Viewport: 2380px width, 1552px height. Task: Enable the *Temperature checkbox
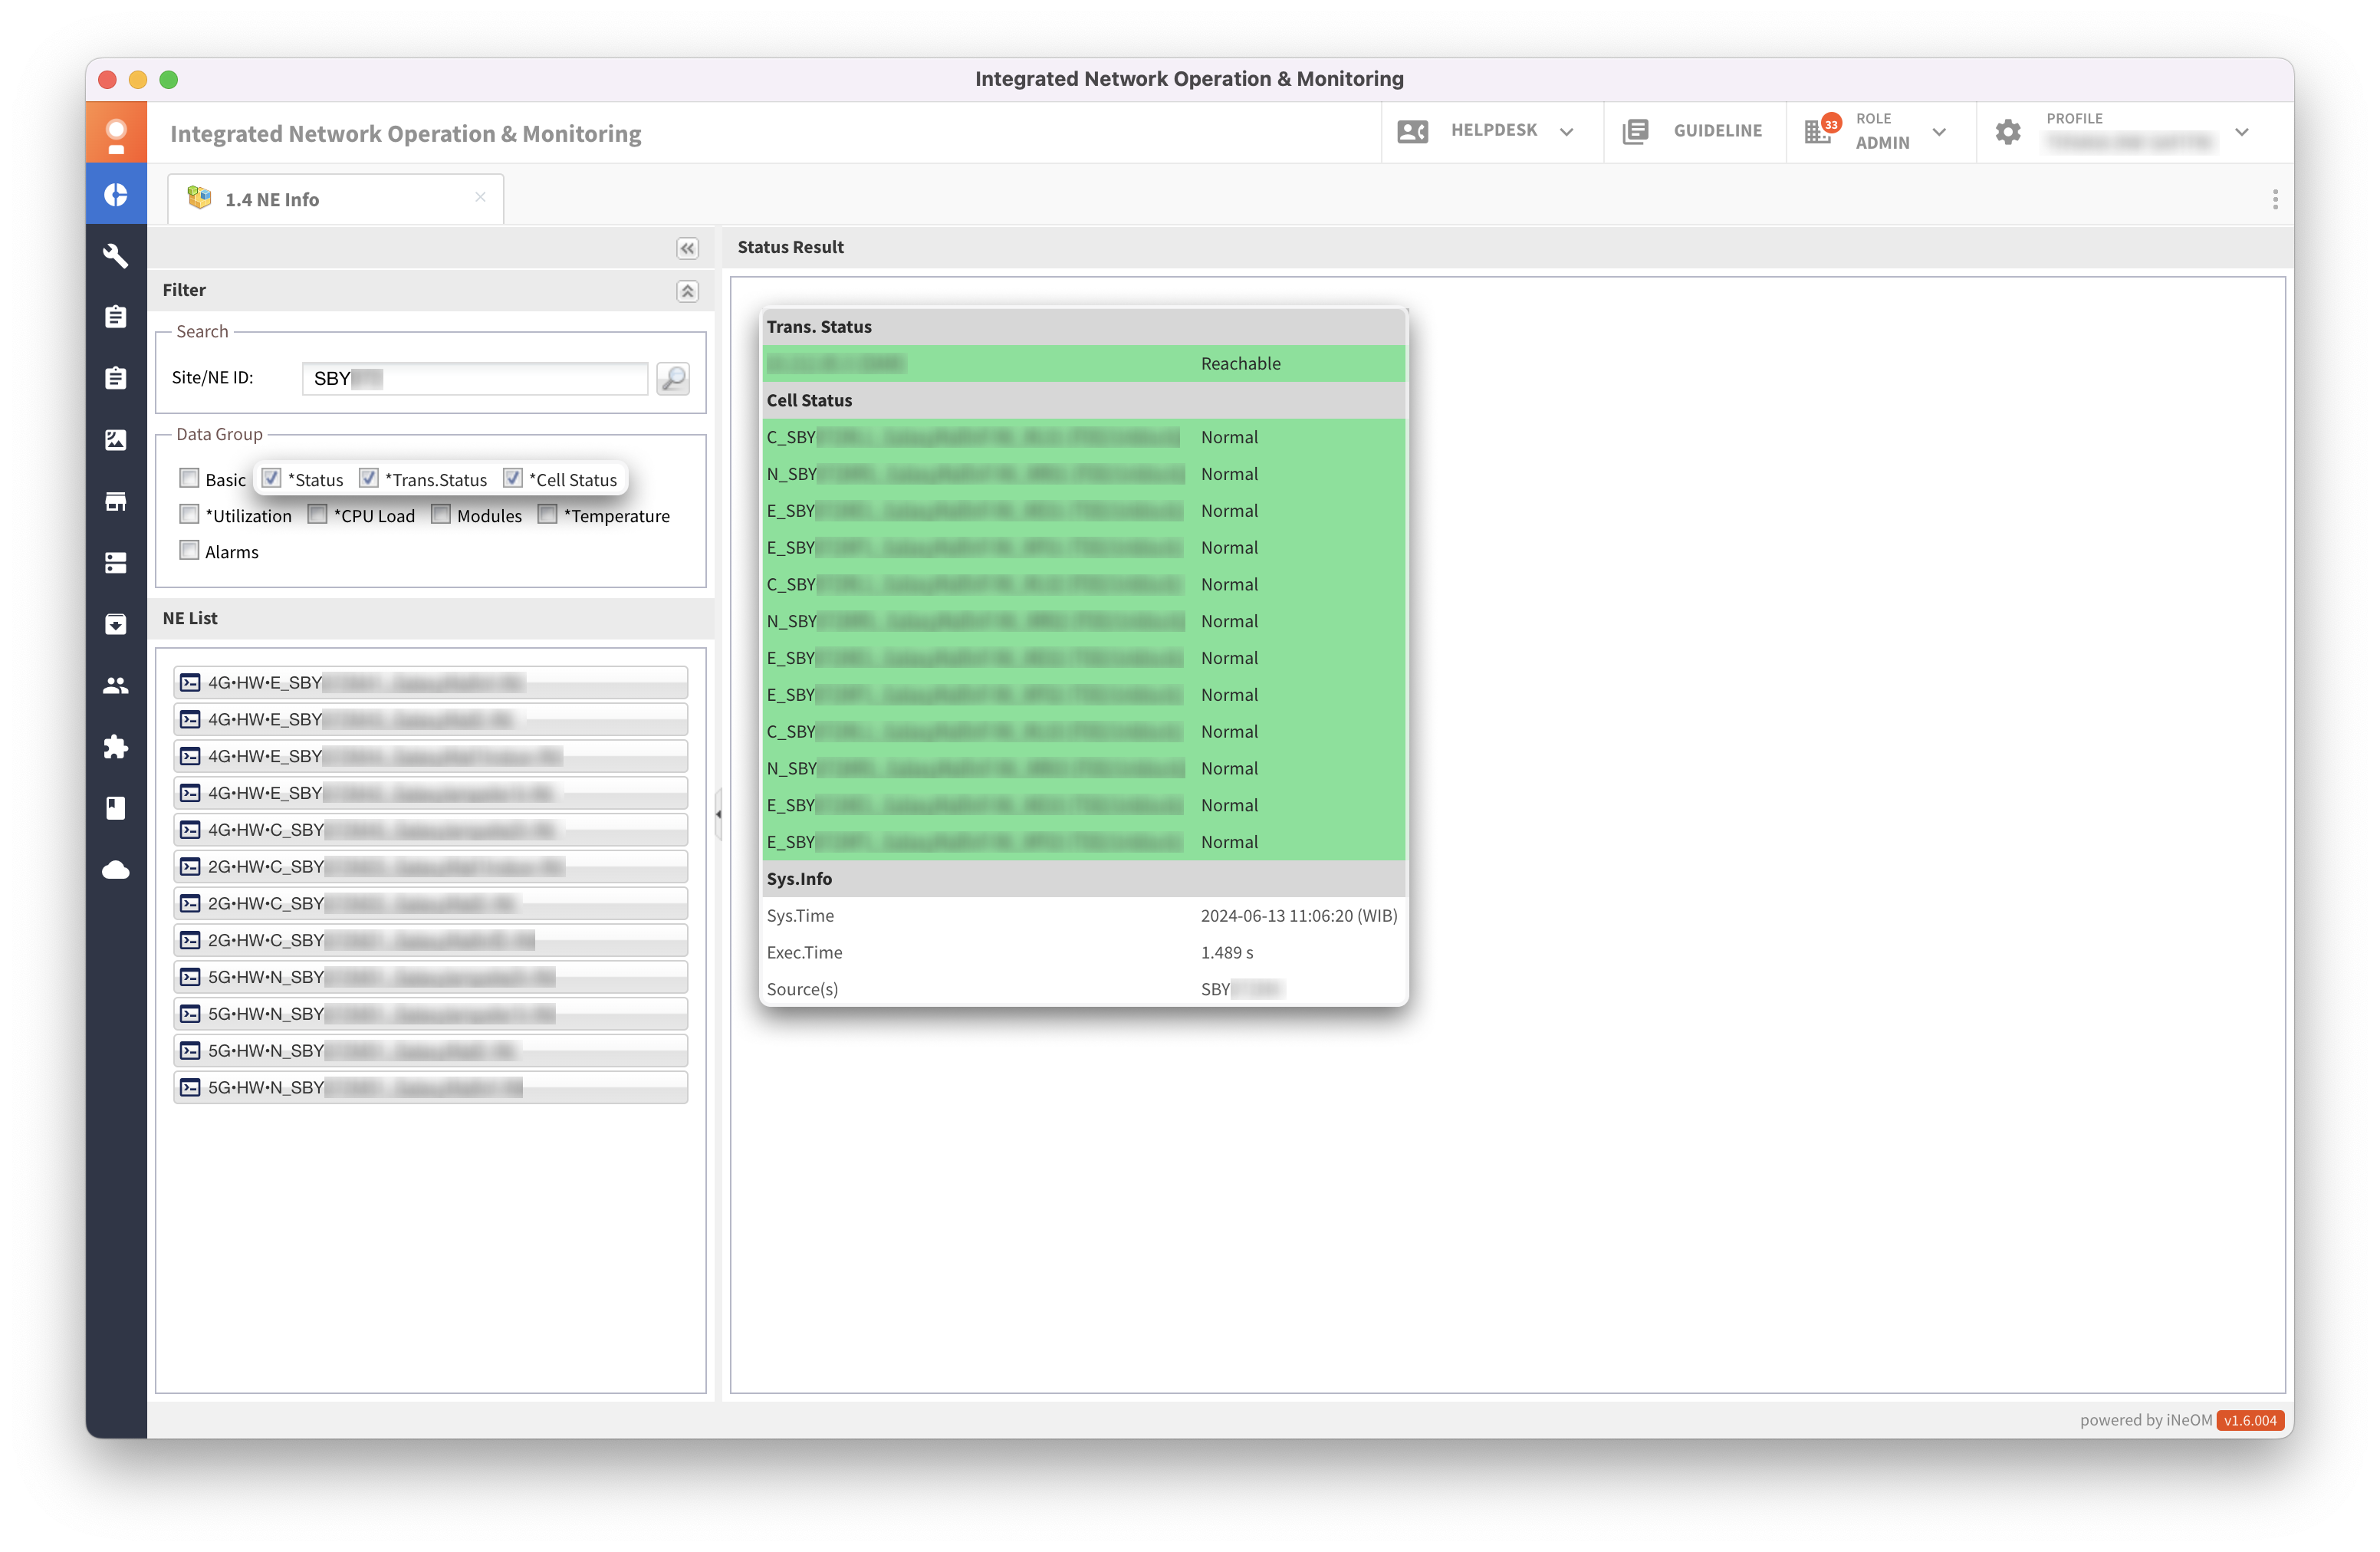coord(547,515)
